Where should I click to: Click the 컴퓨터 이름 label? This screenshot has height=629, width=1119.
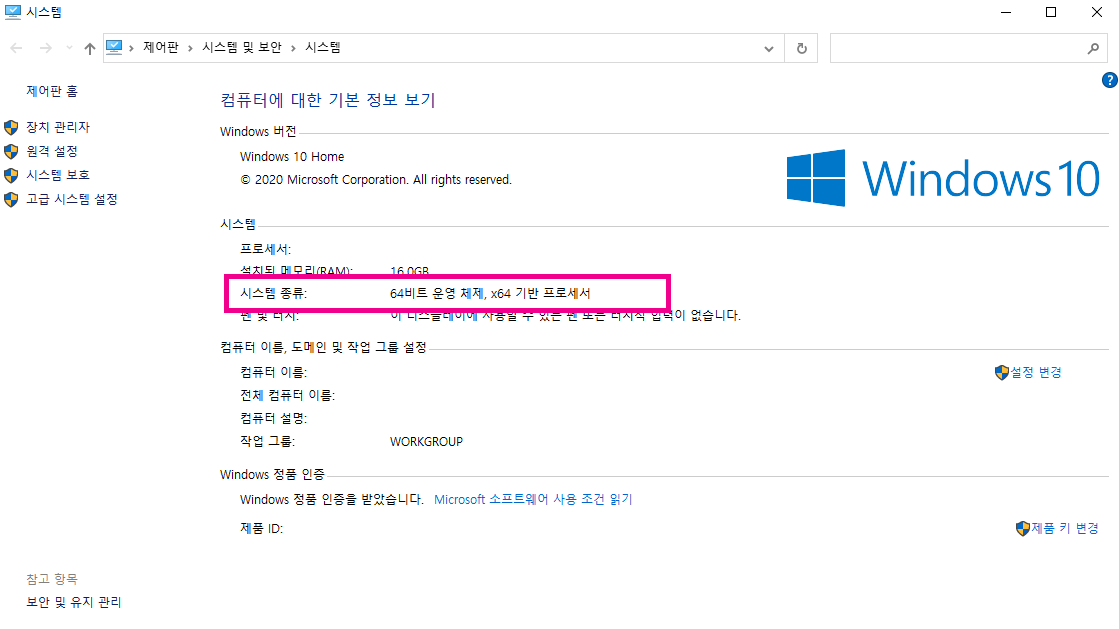273,372
